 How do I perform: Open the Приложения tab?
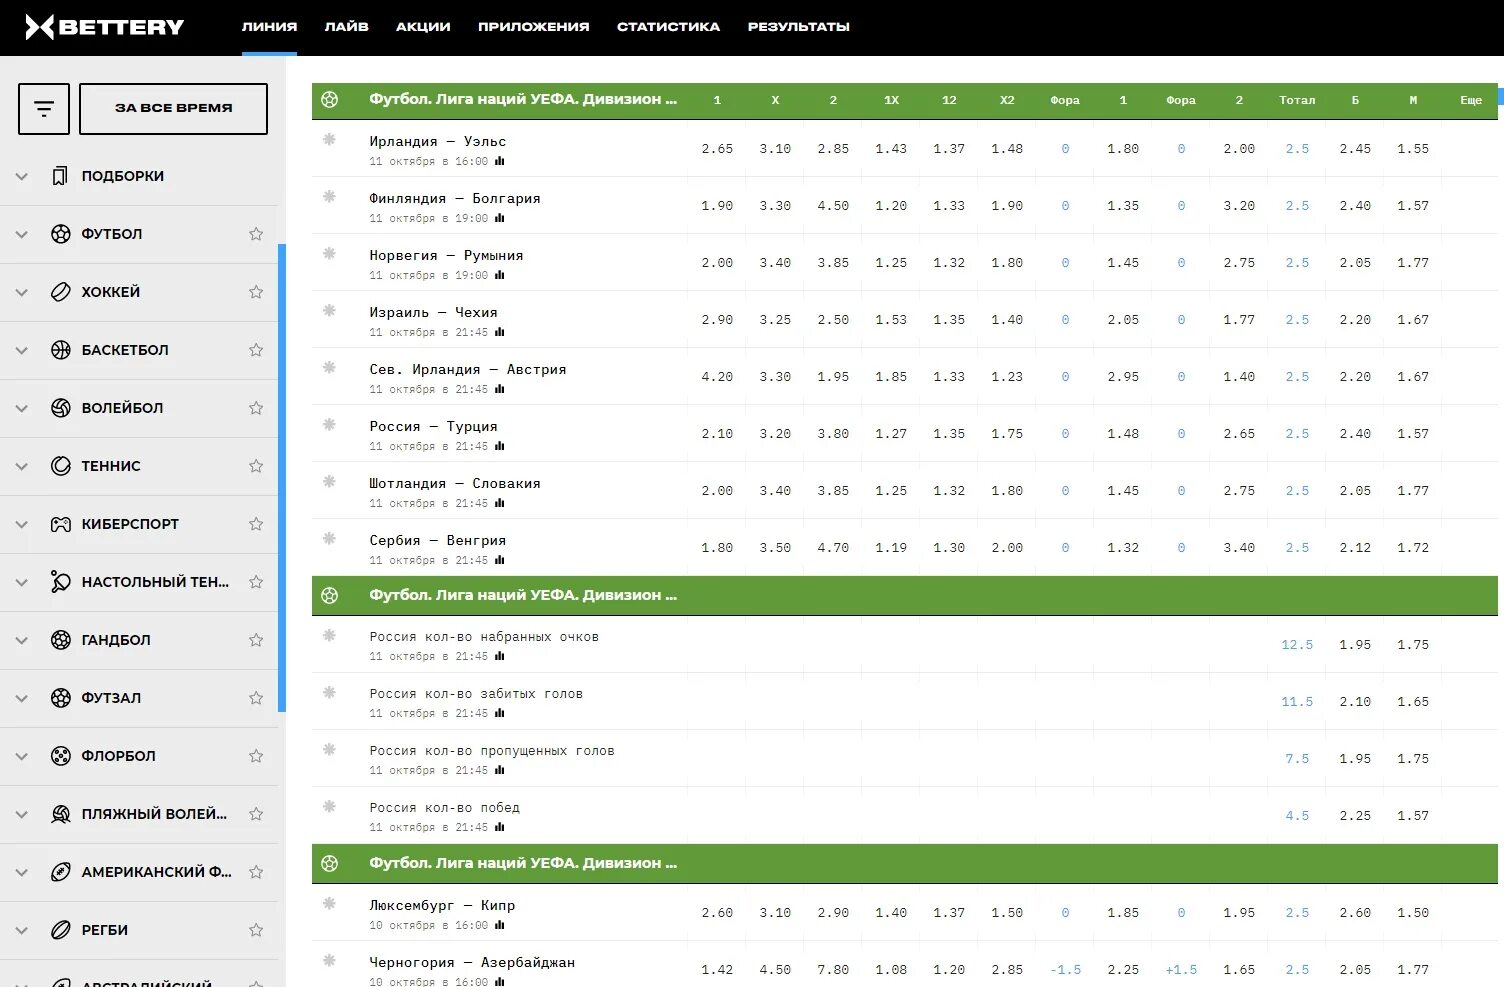(x=533, y=27)
